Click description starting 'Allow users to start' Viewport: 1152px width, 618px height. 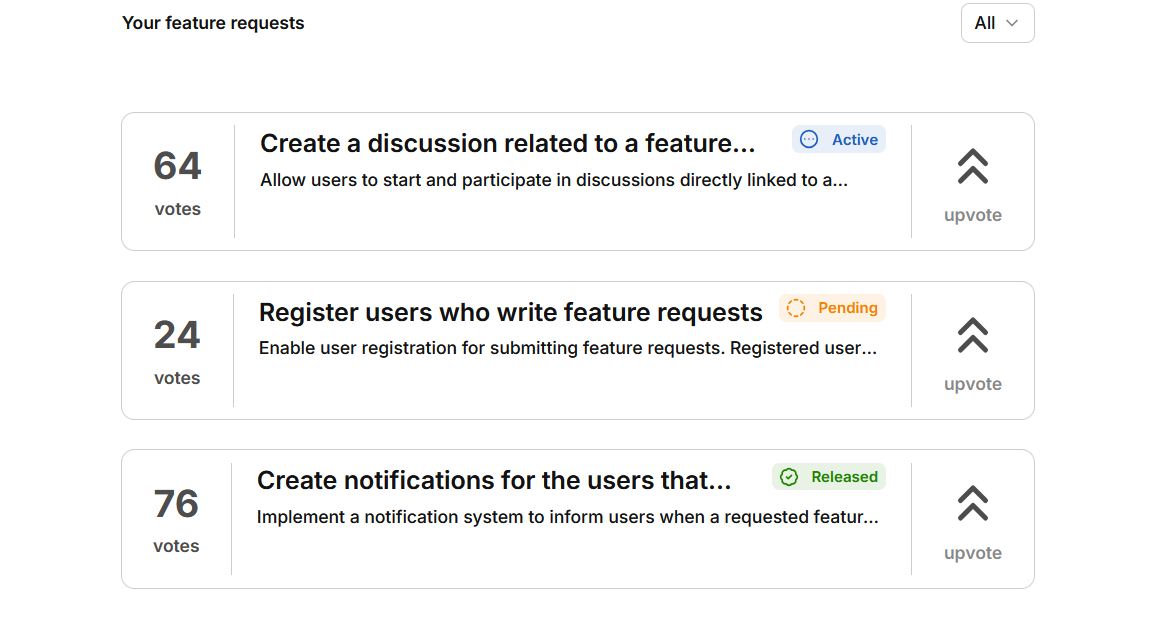coord(554,181)
